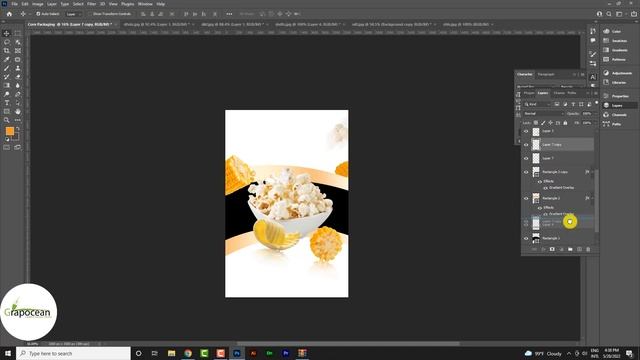This screenshot has width=640, height=360.
Task: Toggle the Show Transform Controls checkbox
Action: point(91,14)
